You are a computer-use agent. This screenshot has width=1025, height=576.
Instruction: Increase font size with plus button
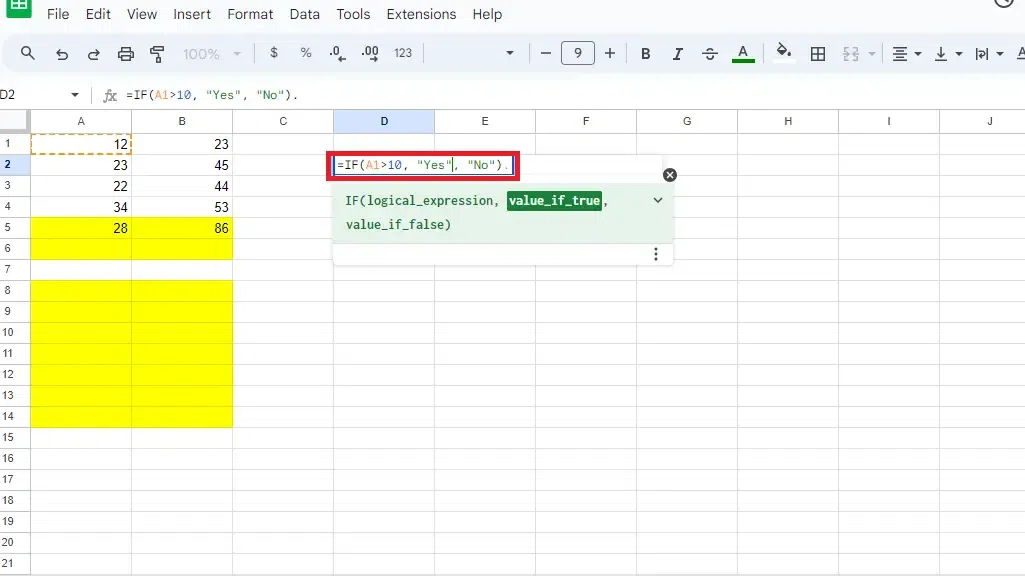610,53
